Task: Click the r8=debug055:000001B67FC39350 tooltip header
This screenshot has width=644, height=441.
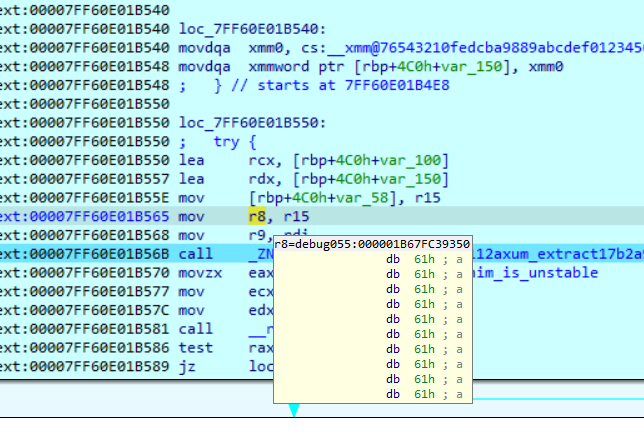Action: [373, 243]
